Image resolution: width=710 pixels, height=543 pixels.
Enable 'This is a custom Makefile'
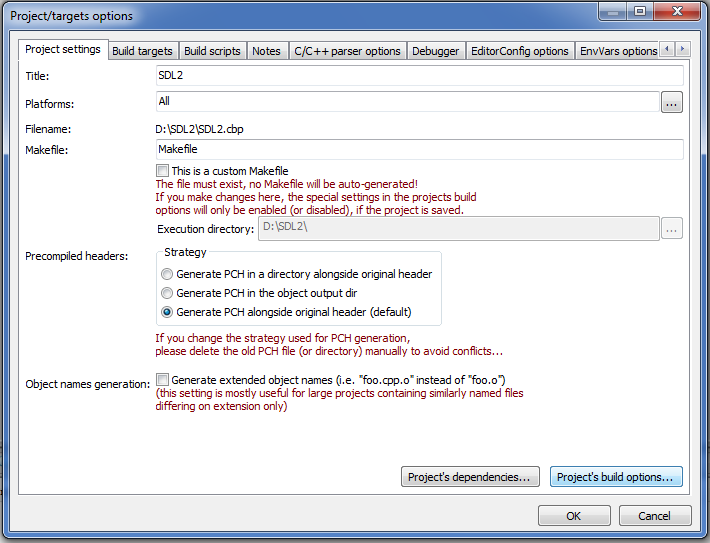[163, 171]
